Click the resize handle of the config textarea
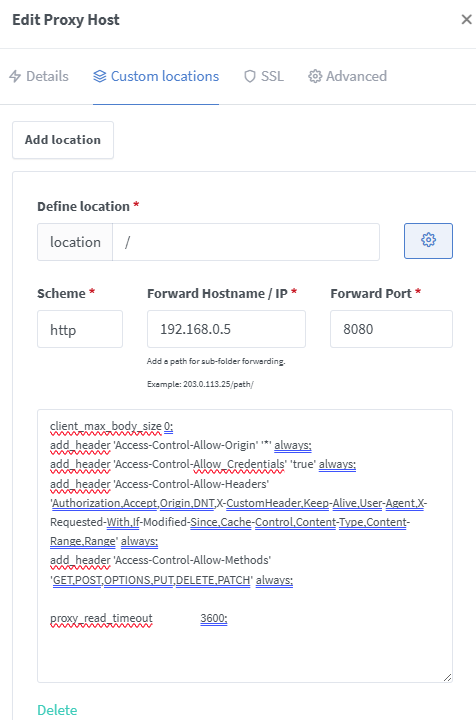This screenshot has width=476, height=720. [447, 677]
